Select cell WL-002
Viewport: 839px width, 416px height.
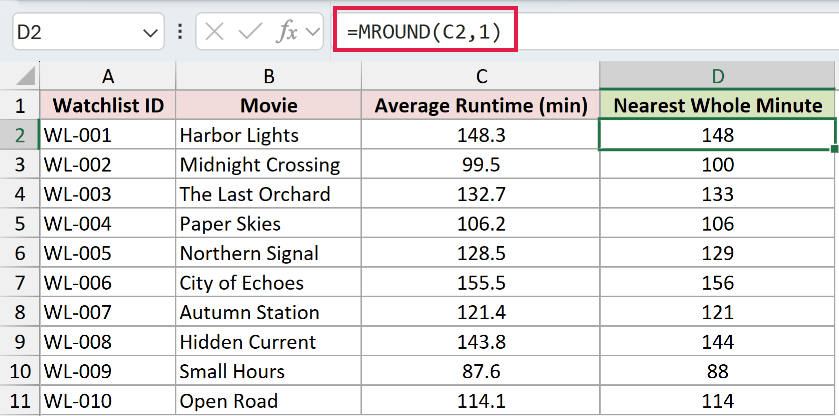click(x=108, y=164)
